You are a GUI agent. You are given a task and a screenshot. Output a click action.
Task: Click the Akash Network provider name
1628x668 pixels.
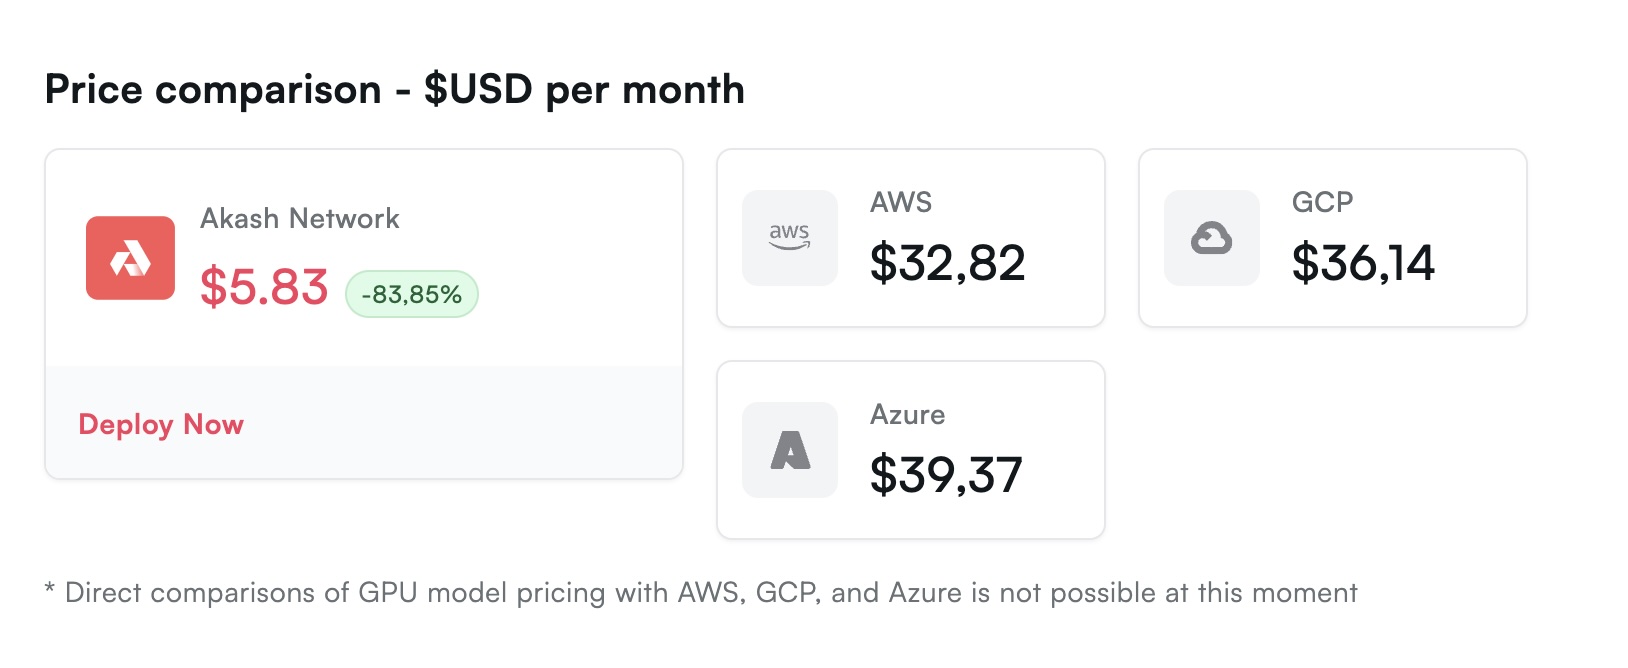(300, 219)
